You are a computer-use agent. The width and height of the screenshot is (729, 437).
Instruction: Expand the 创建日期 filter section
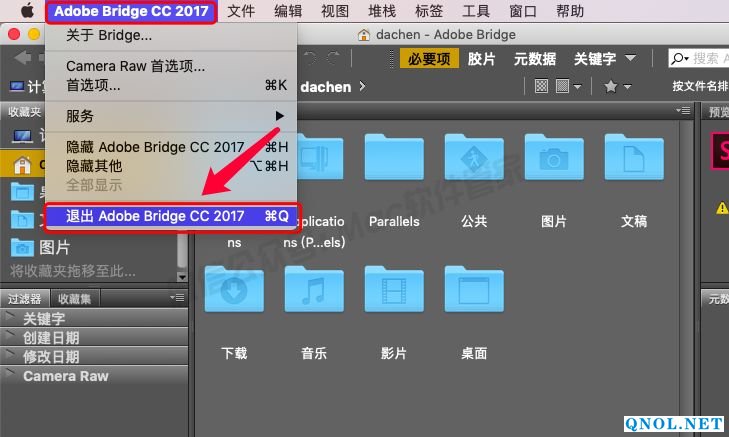tap(10, 337)
